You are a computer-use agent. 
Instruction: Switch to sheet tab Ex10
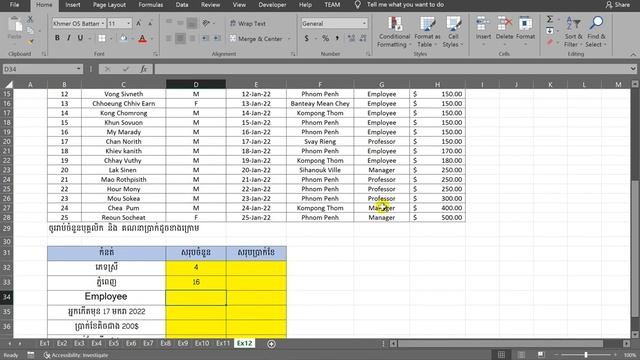pyautogui.click(x=202, y=343)
